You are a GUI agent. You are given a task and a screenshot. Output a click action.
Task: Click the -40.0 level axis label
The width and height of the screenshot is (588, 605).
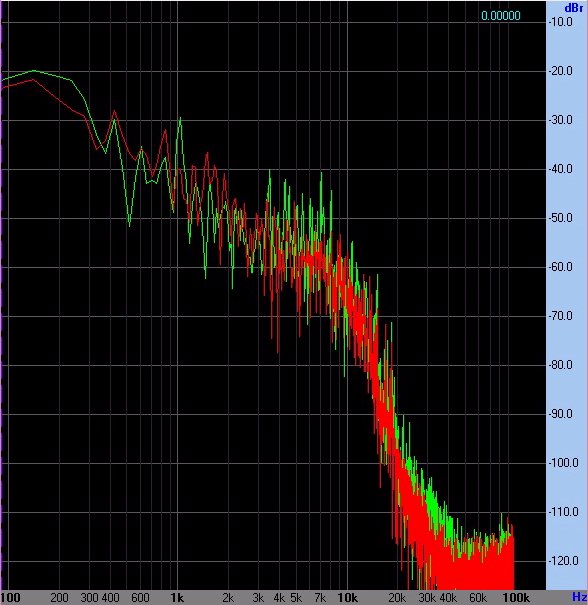[x=561, y=169]
